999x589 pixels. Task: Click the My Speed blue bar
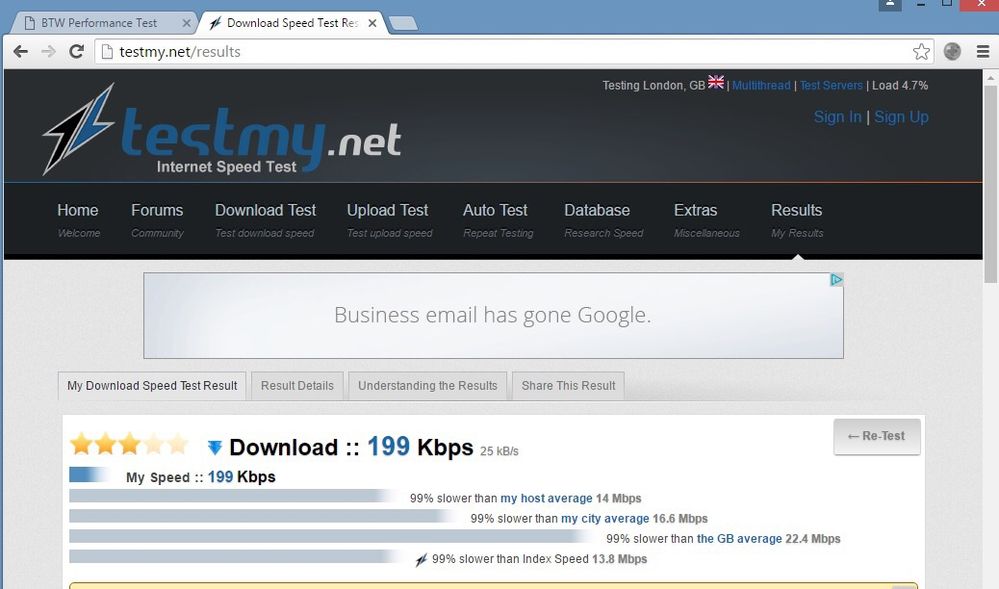click(89, 475)
